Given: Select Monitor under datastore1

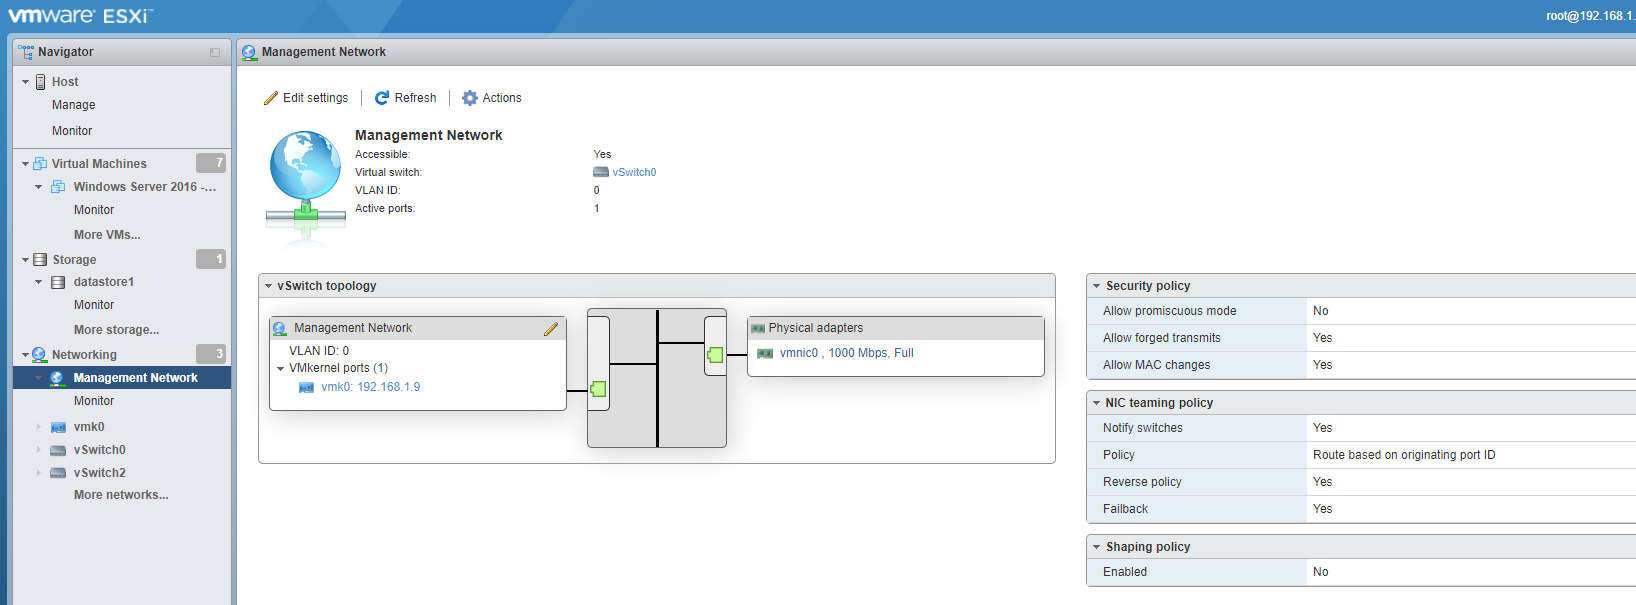Looking at the screenshot, I should click(94, 305).
